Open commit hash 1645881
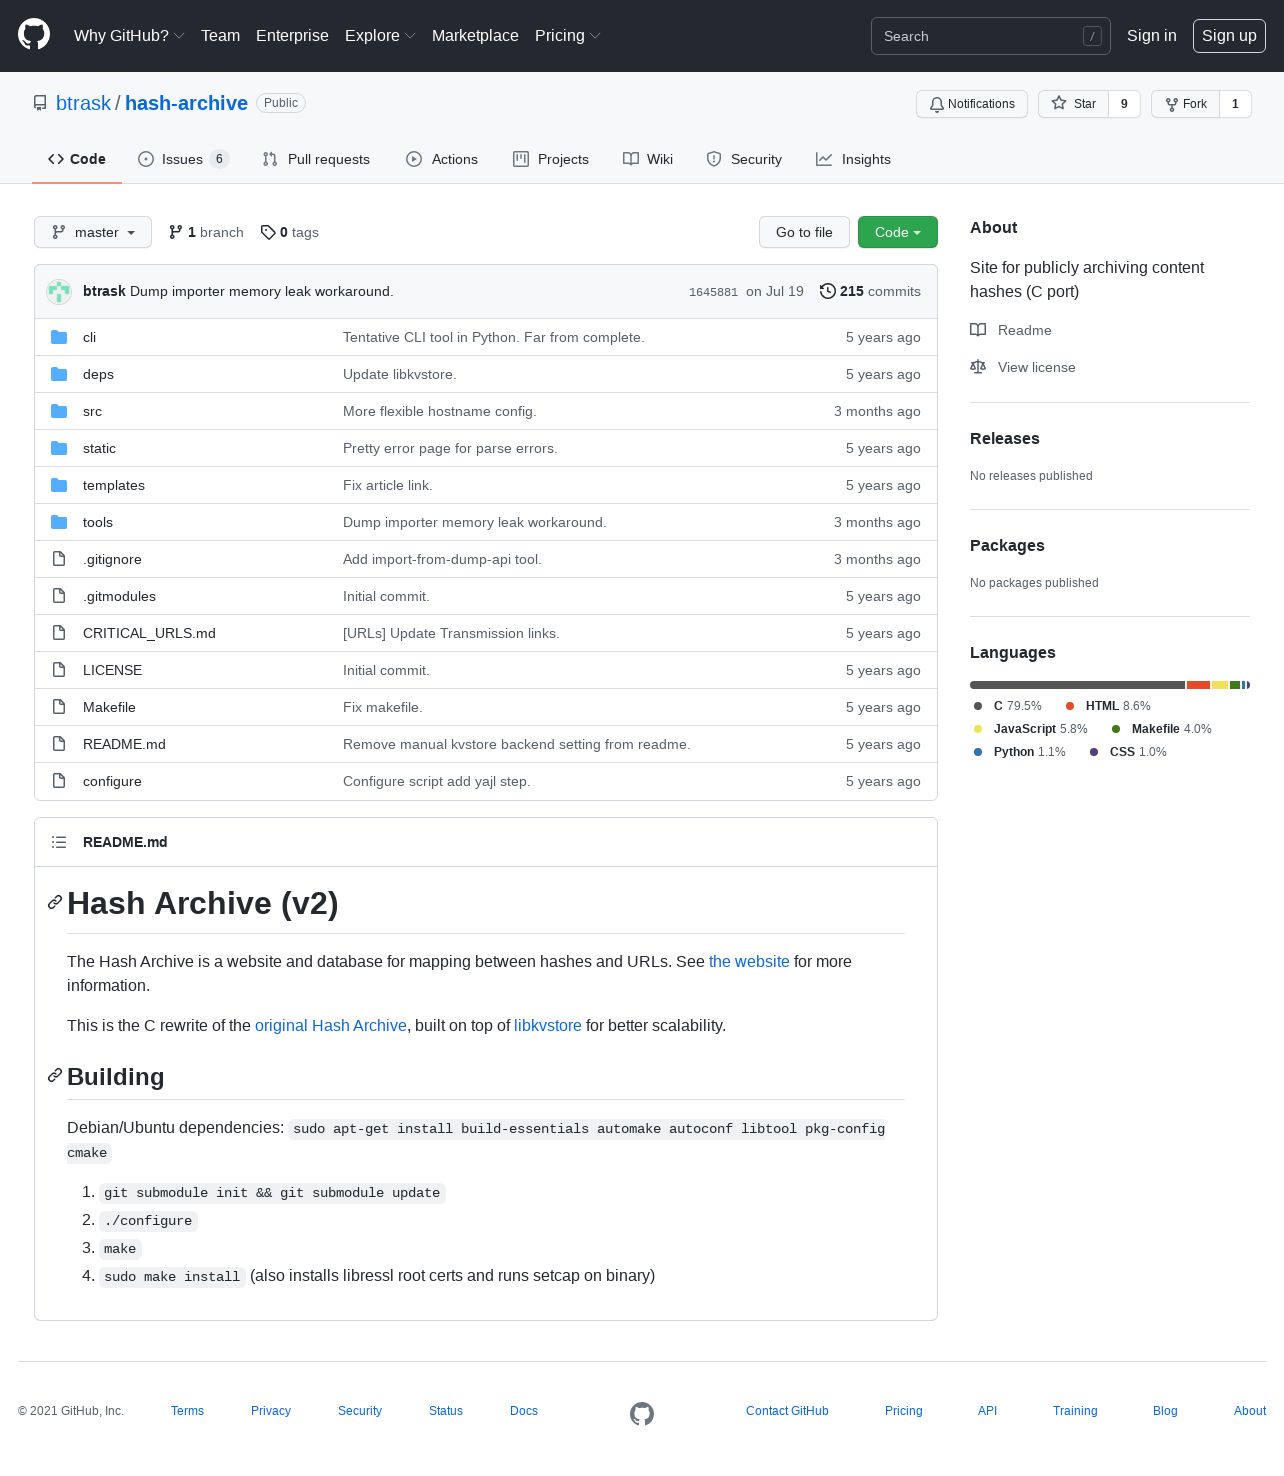 713,292
